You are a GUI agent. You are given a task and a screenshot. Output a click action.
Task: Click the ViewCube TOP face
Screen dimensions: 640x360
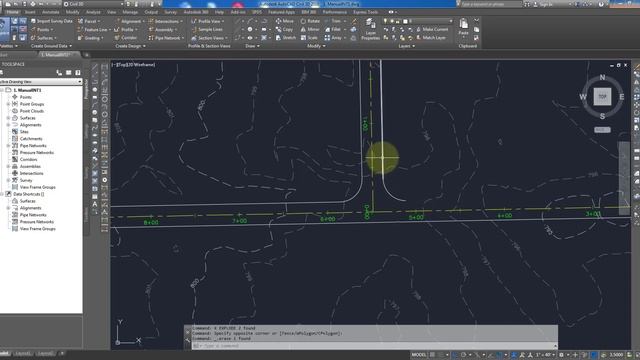(602, 97)
